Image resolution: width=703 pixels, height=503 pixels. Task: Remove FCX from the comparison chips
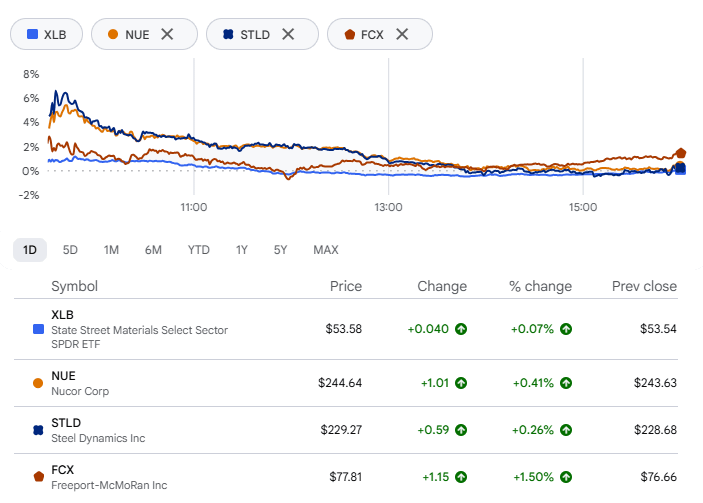pyautogui.click(x=402, y=34)
